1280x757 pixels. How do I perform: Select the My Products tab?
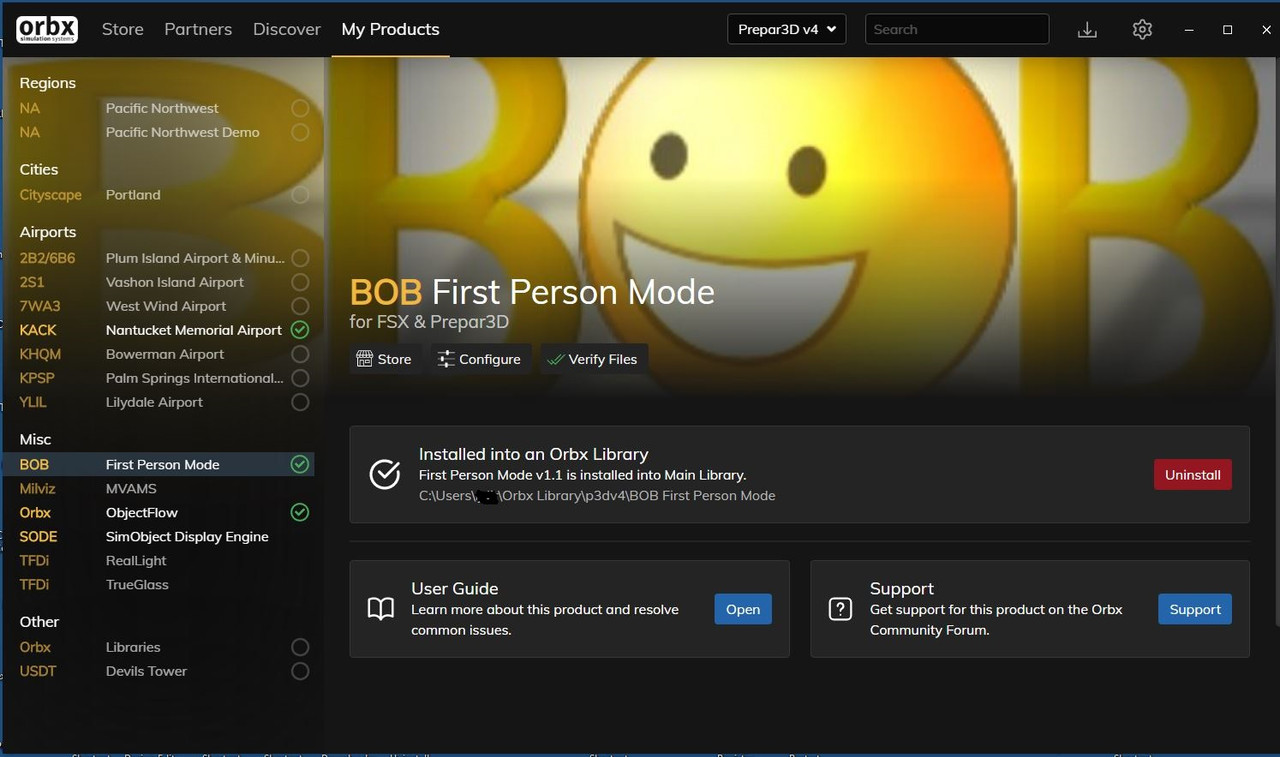pos(390,29)
